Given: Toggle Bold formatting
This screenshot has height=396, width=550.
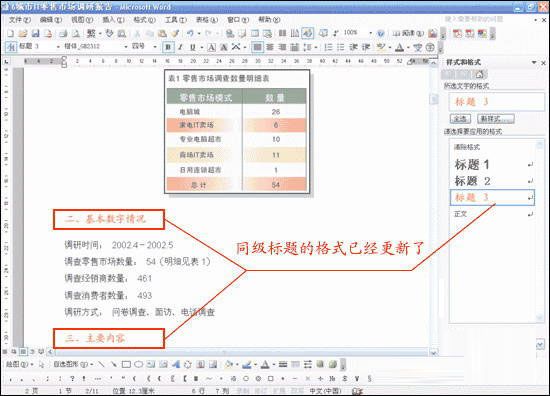Looking at the screenshot, I should [168, 47].
